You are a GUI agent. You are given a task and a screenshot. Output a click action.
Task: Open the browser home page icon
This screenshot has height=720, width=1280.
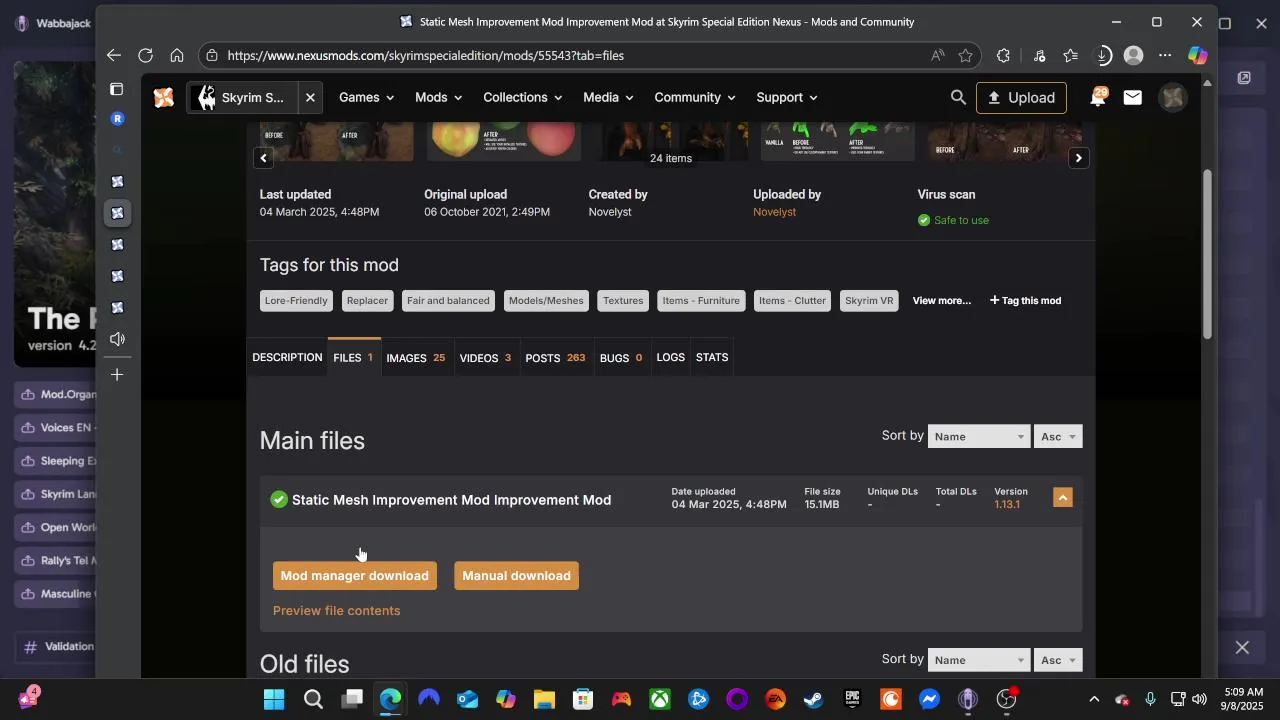point(177,56)
